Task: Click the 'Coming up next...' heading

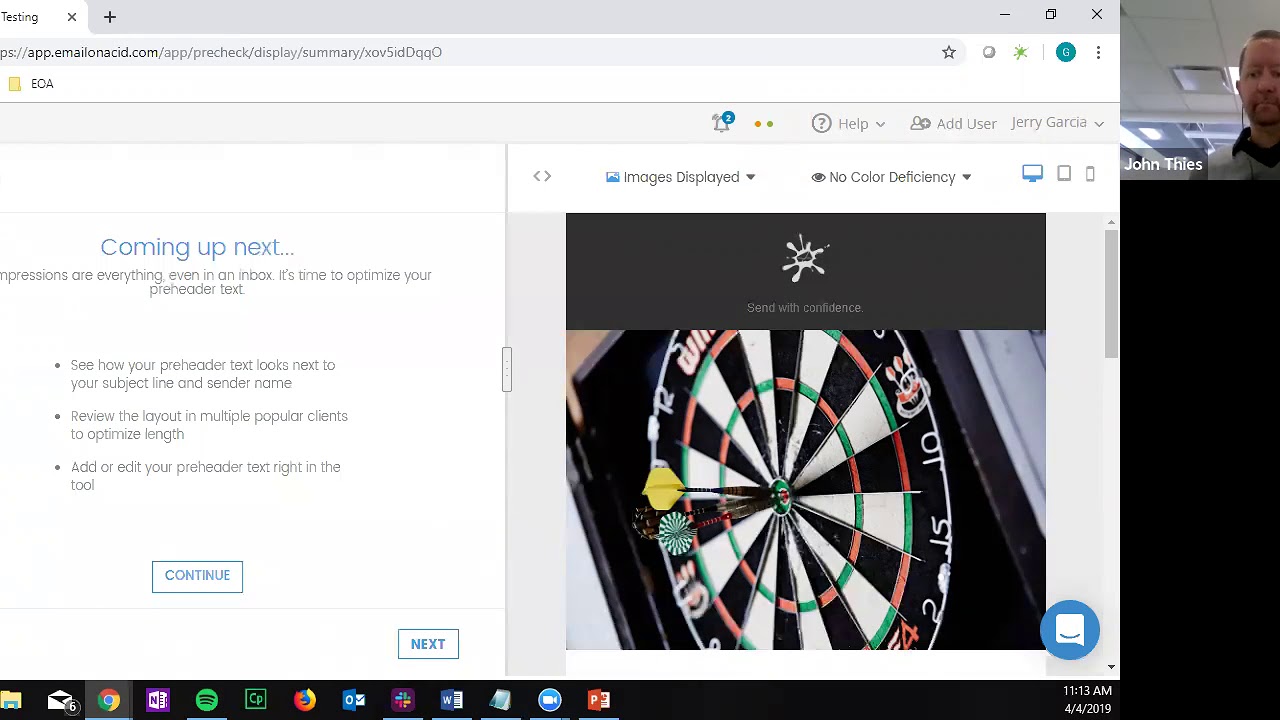Action: click(197, 247)
